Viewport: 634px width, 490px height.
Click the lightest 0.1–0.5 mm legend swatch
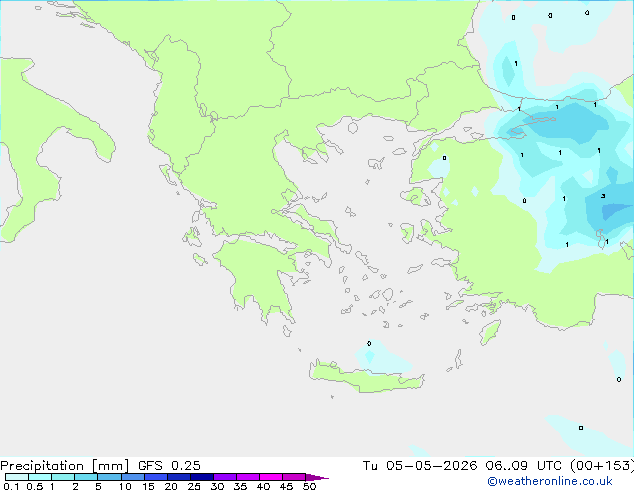[x=17, y=477]
